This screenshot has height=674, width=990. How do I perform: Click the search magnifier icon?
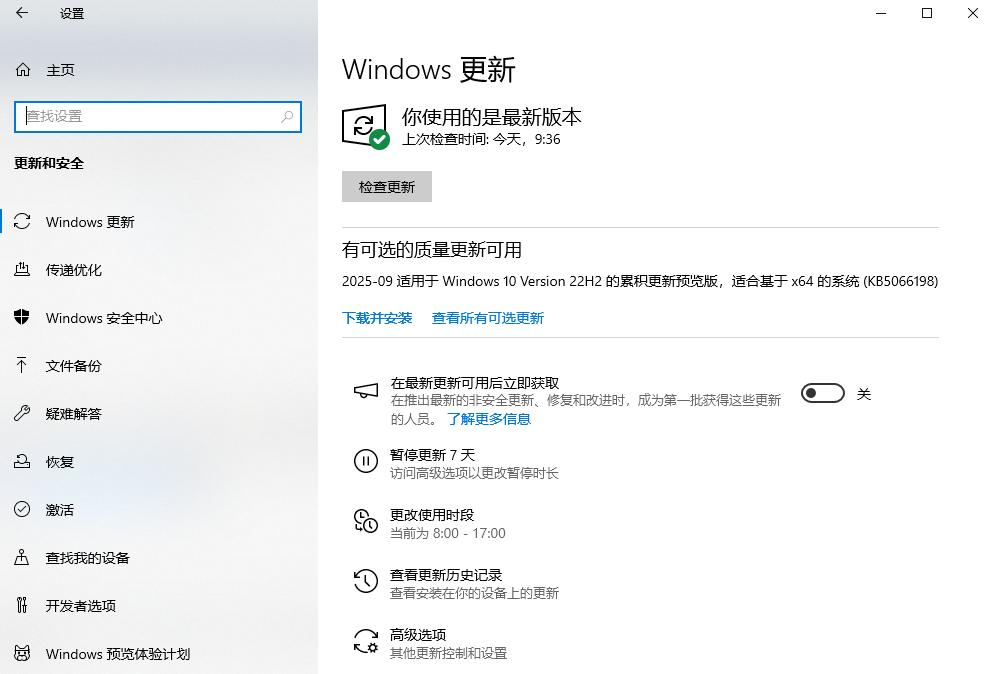click(287, 116)
